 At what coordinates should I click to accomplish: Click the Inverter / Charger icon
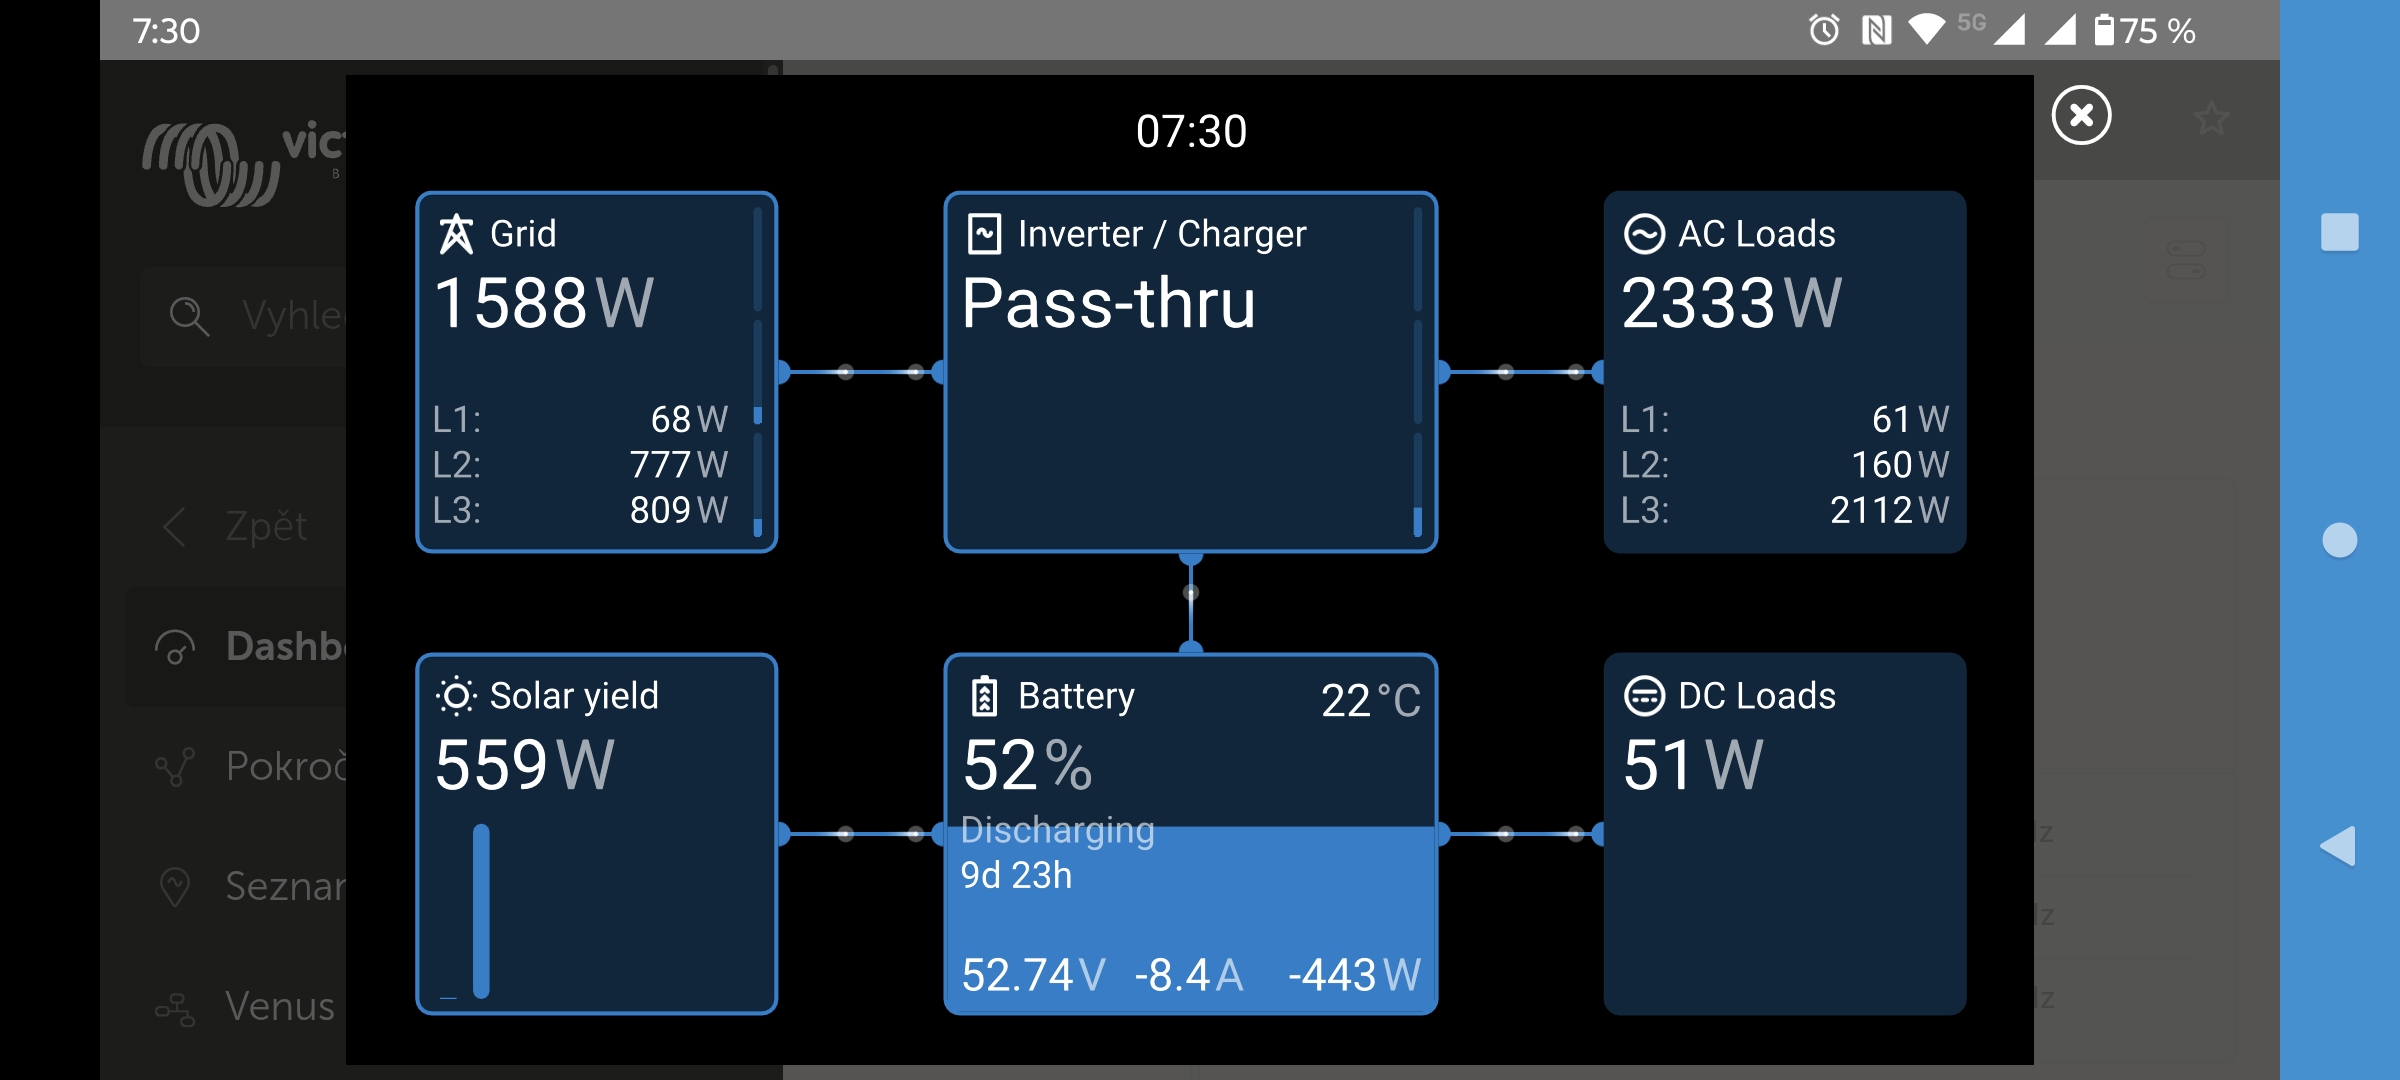point(984,234)
